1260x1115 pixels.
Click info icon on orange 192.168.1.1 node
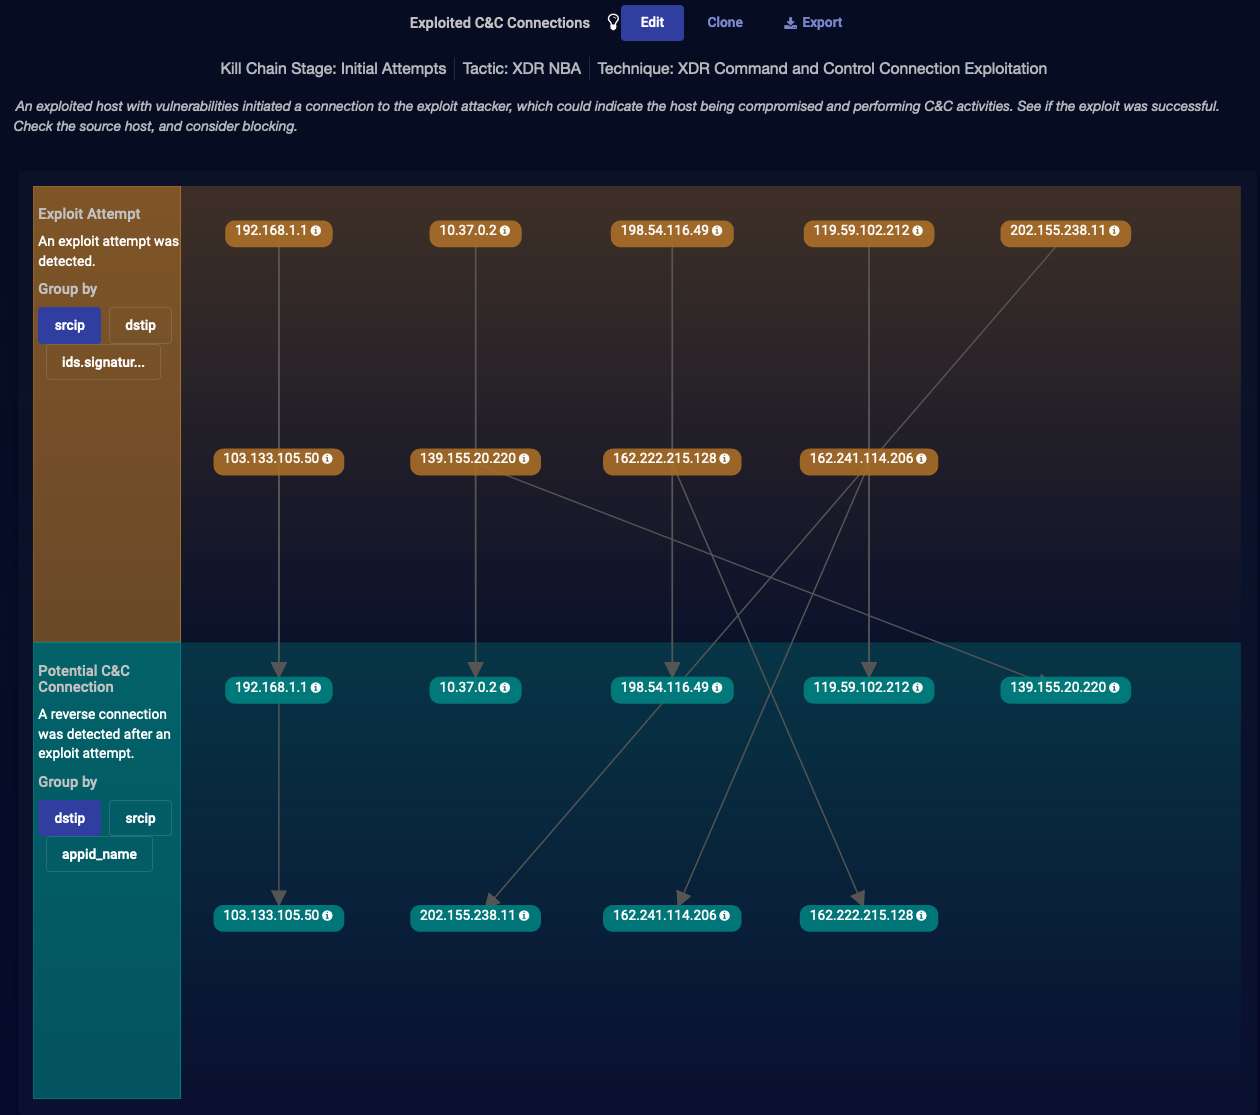(316, 231)
